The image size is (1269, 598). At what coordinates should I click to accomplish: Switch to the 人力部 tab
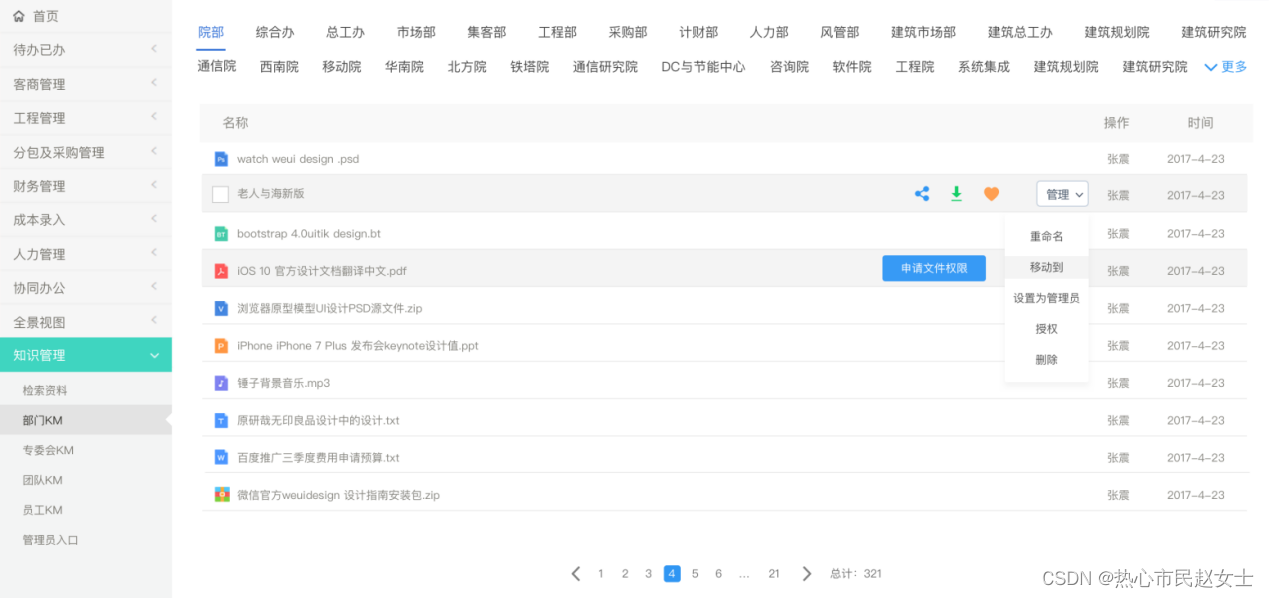[769, 32]
